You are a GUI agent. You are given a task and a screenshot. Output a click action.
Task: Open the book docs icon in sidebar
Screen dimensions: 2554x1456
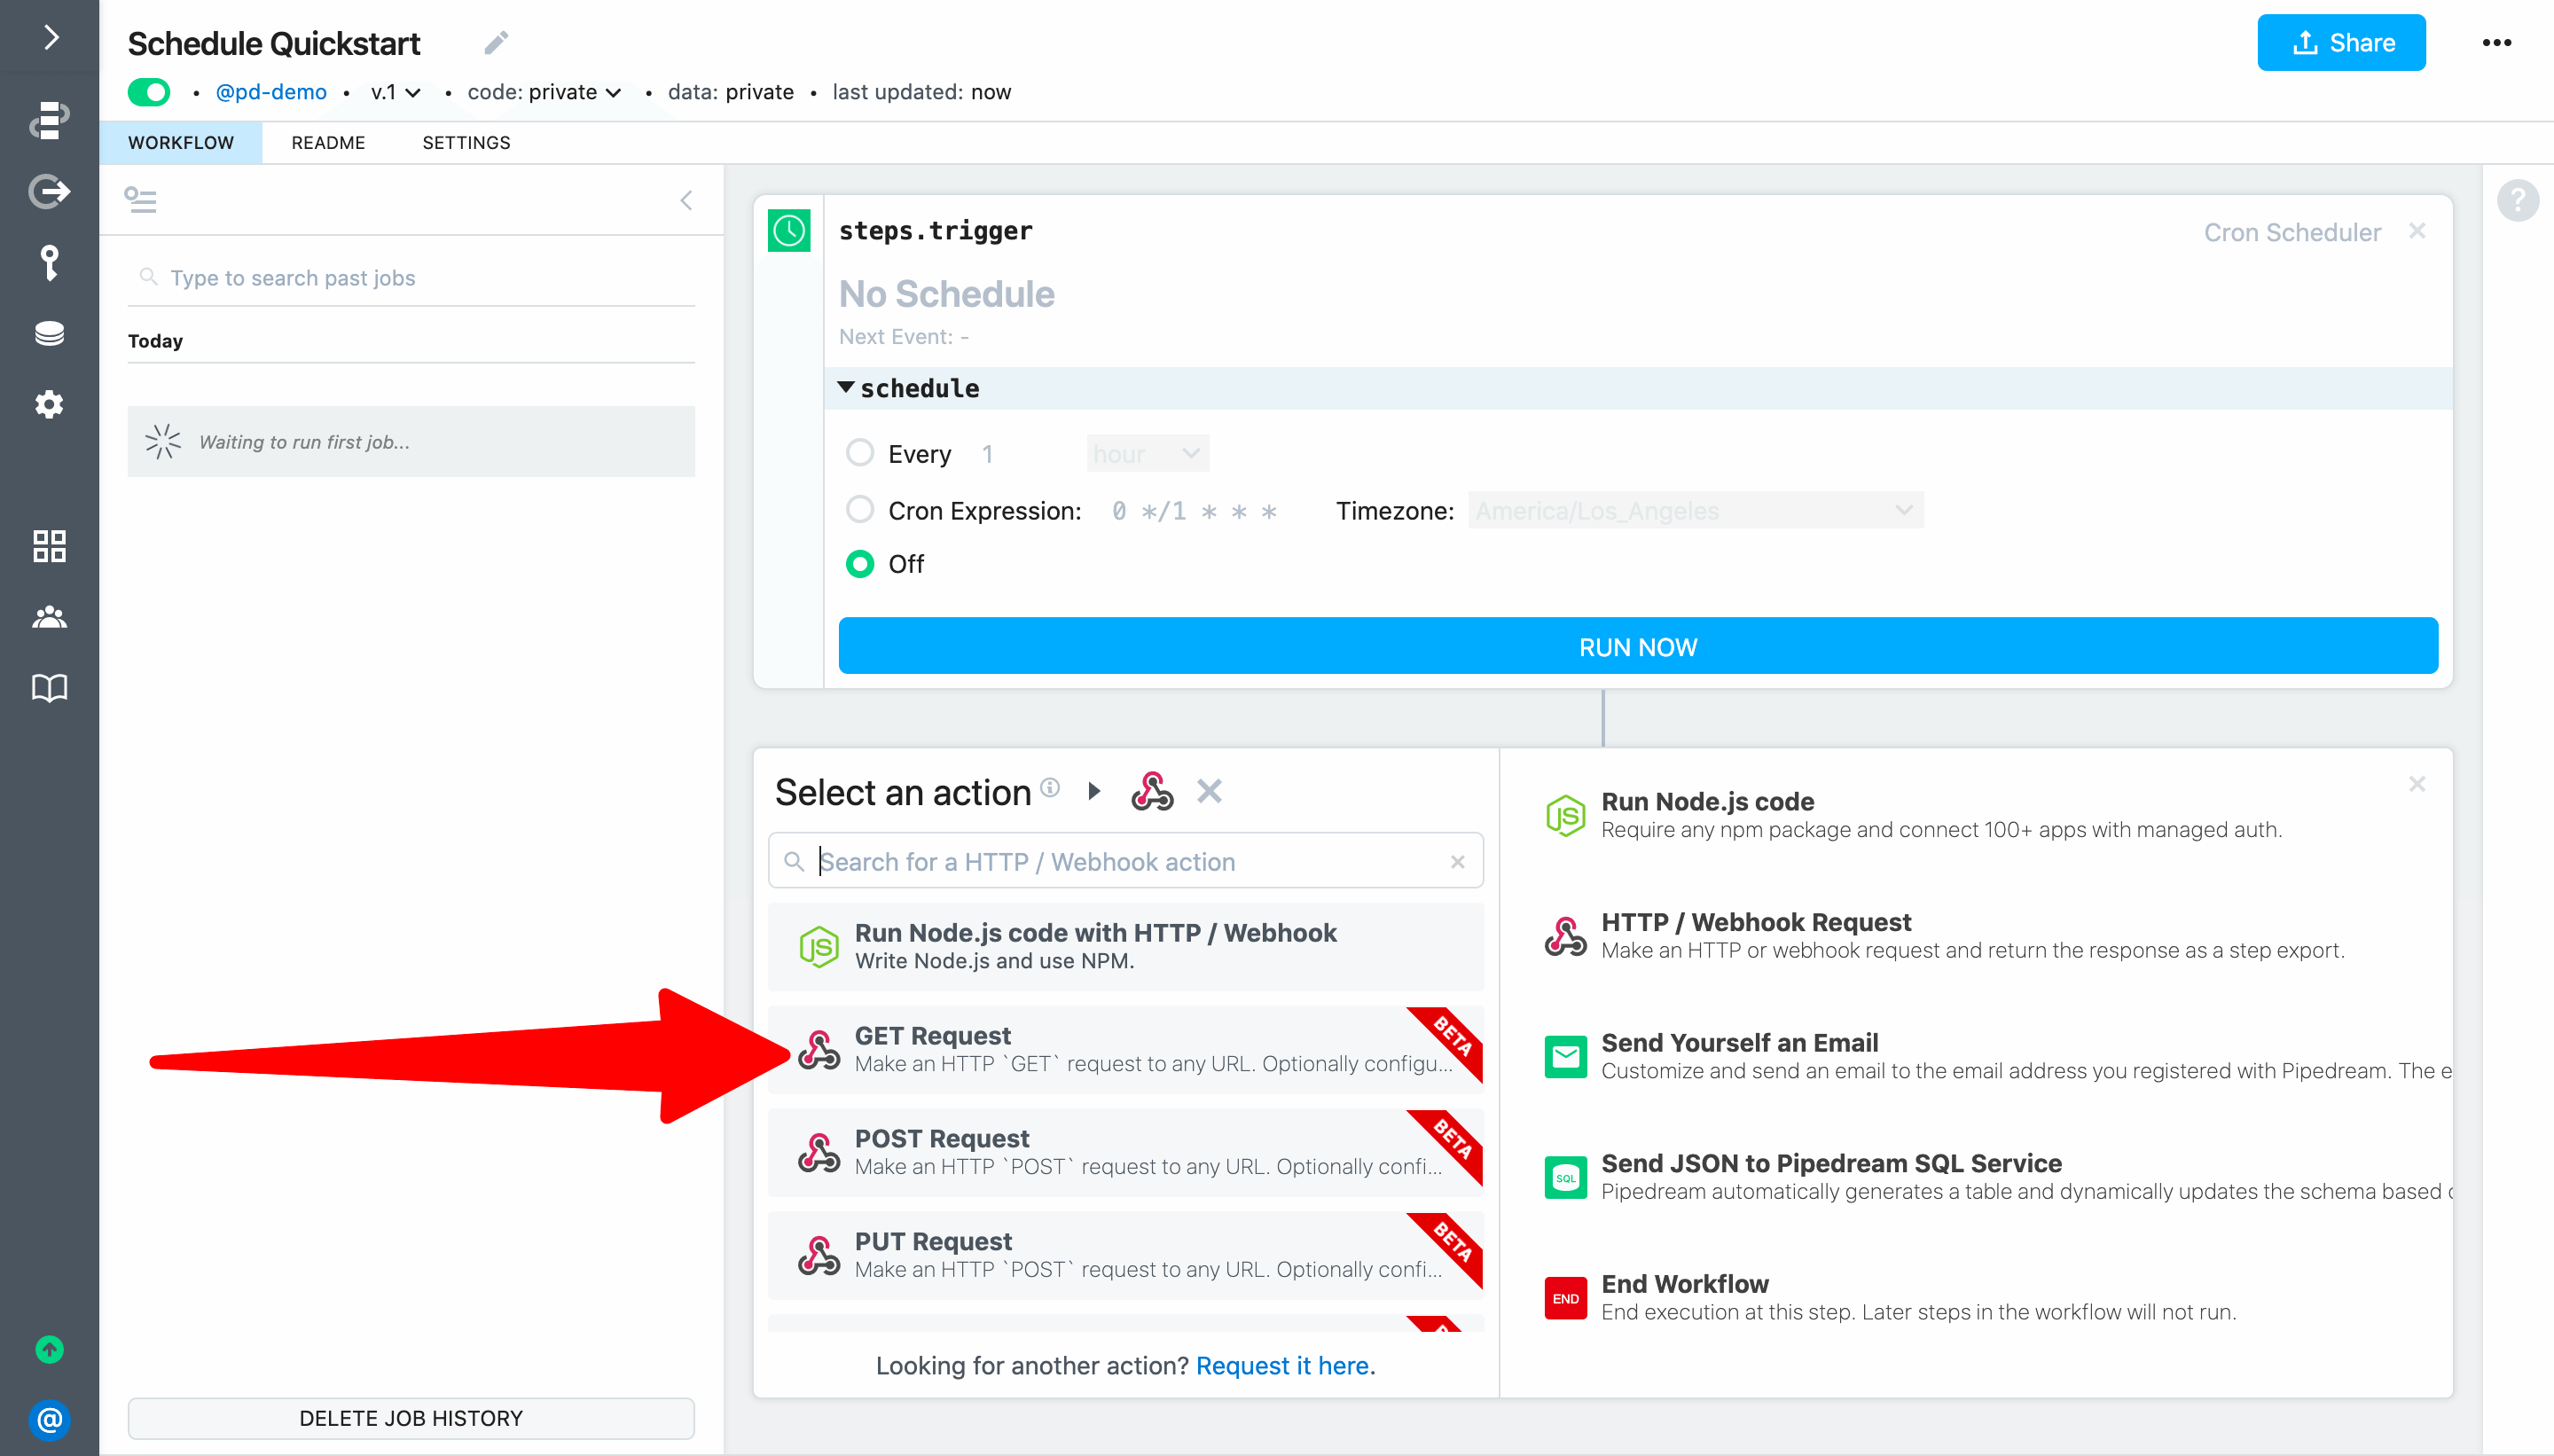point(49,688)
